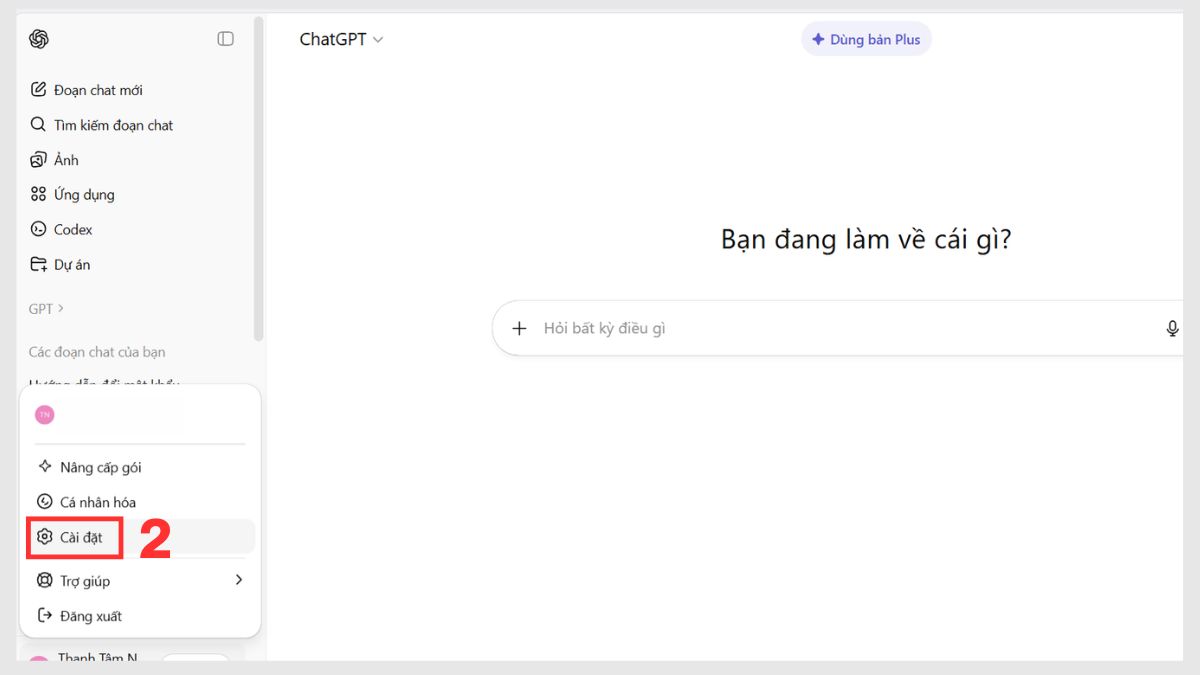
Task: Click the ChatGPT logo icon
Action: tap(38, 38)
